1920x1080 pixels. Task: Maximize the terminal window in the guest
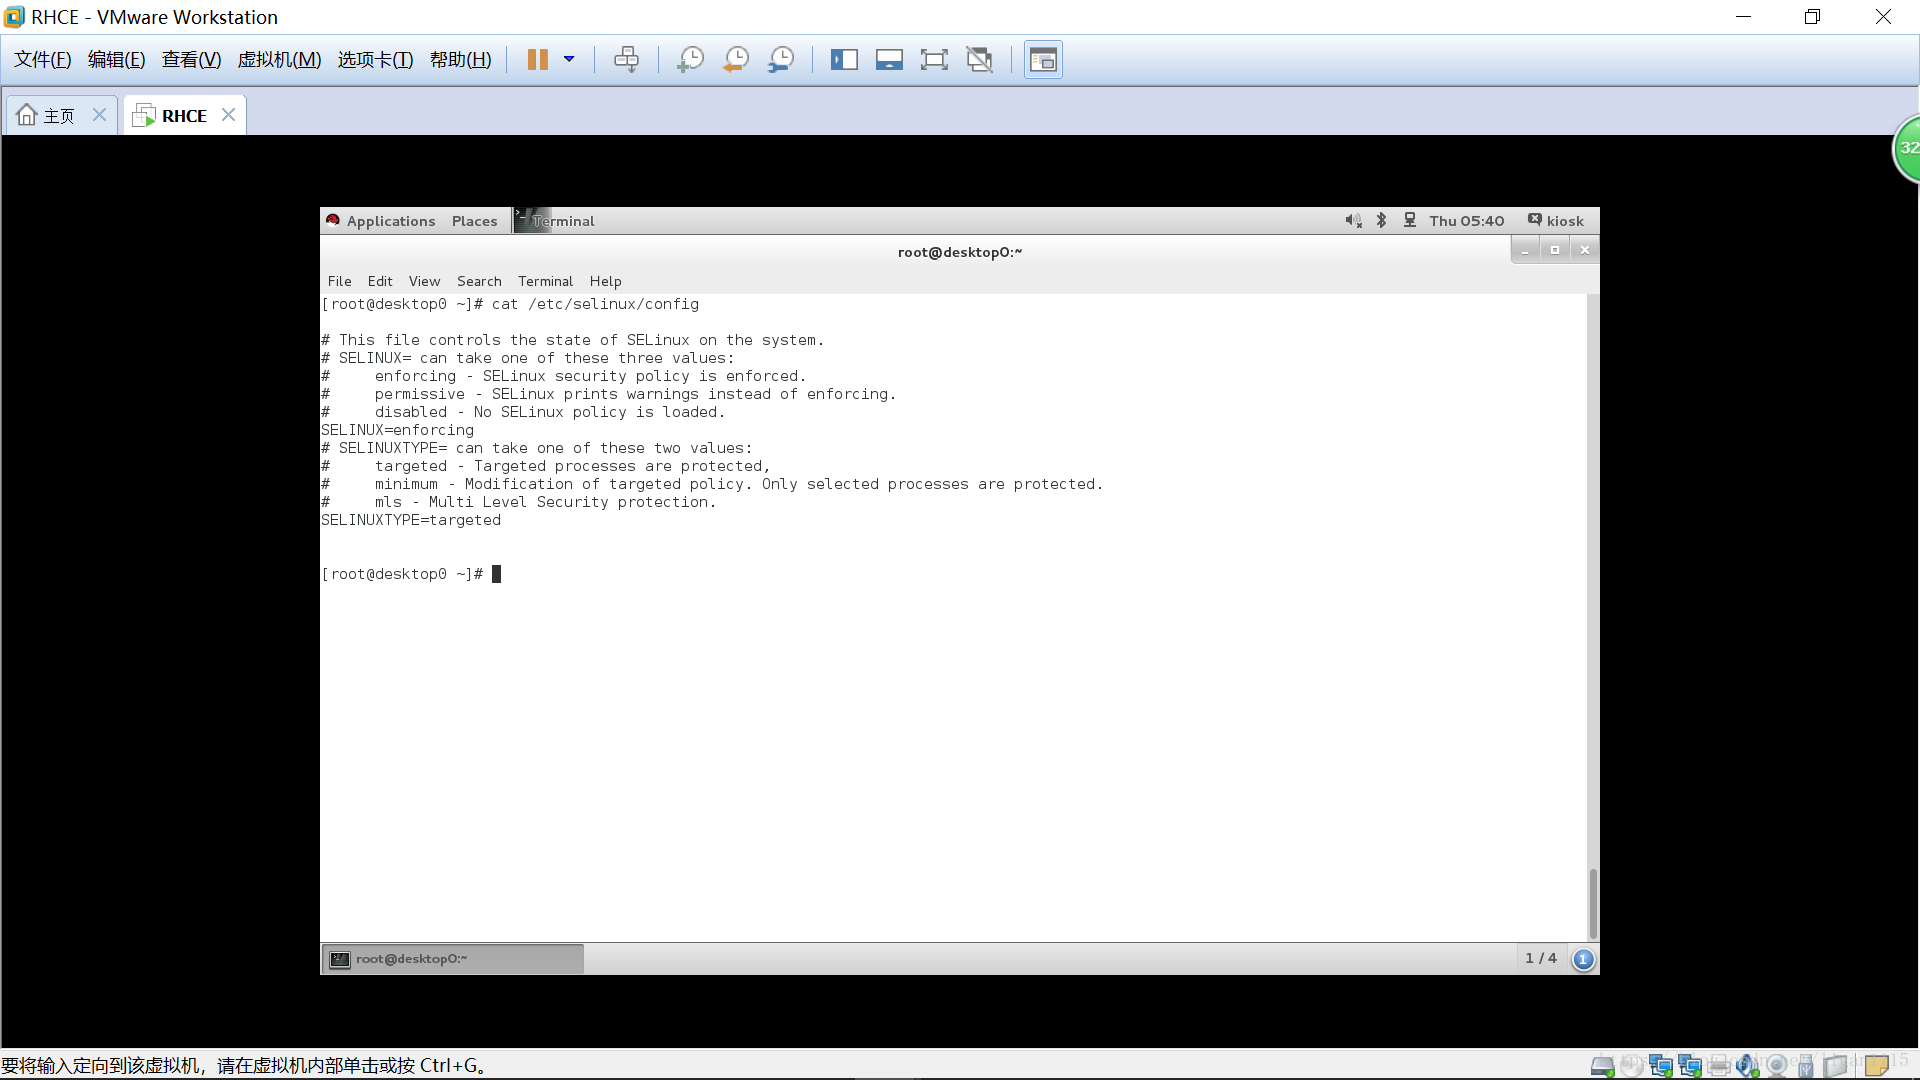pos(1555,250)
